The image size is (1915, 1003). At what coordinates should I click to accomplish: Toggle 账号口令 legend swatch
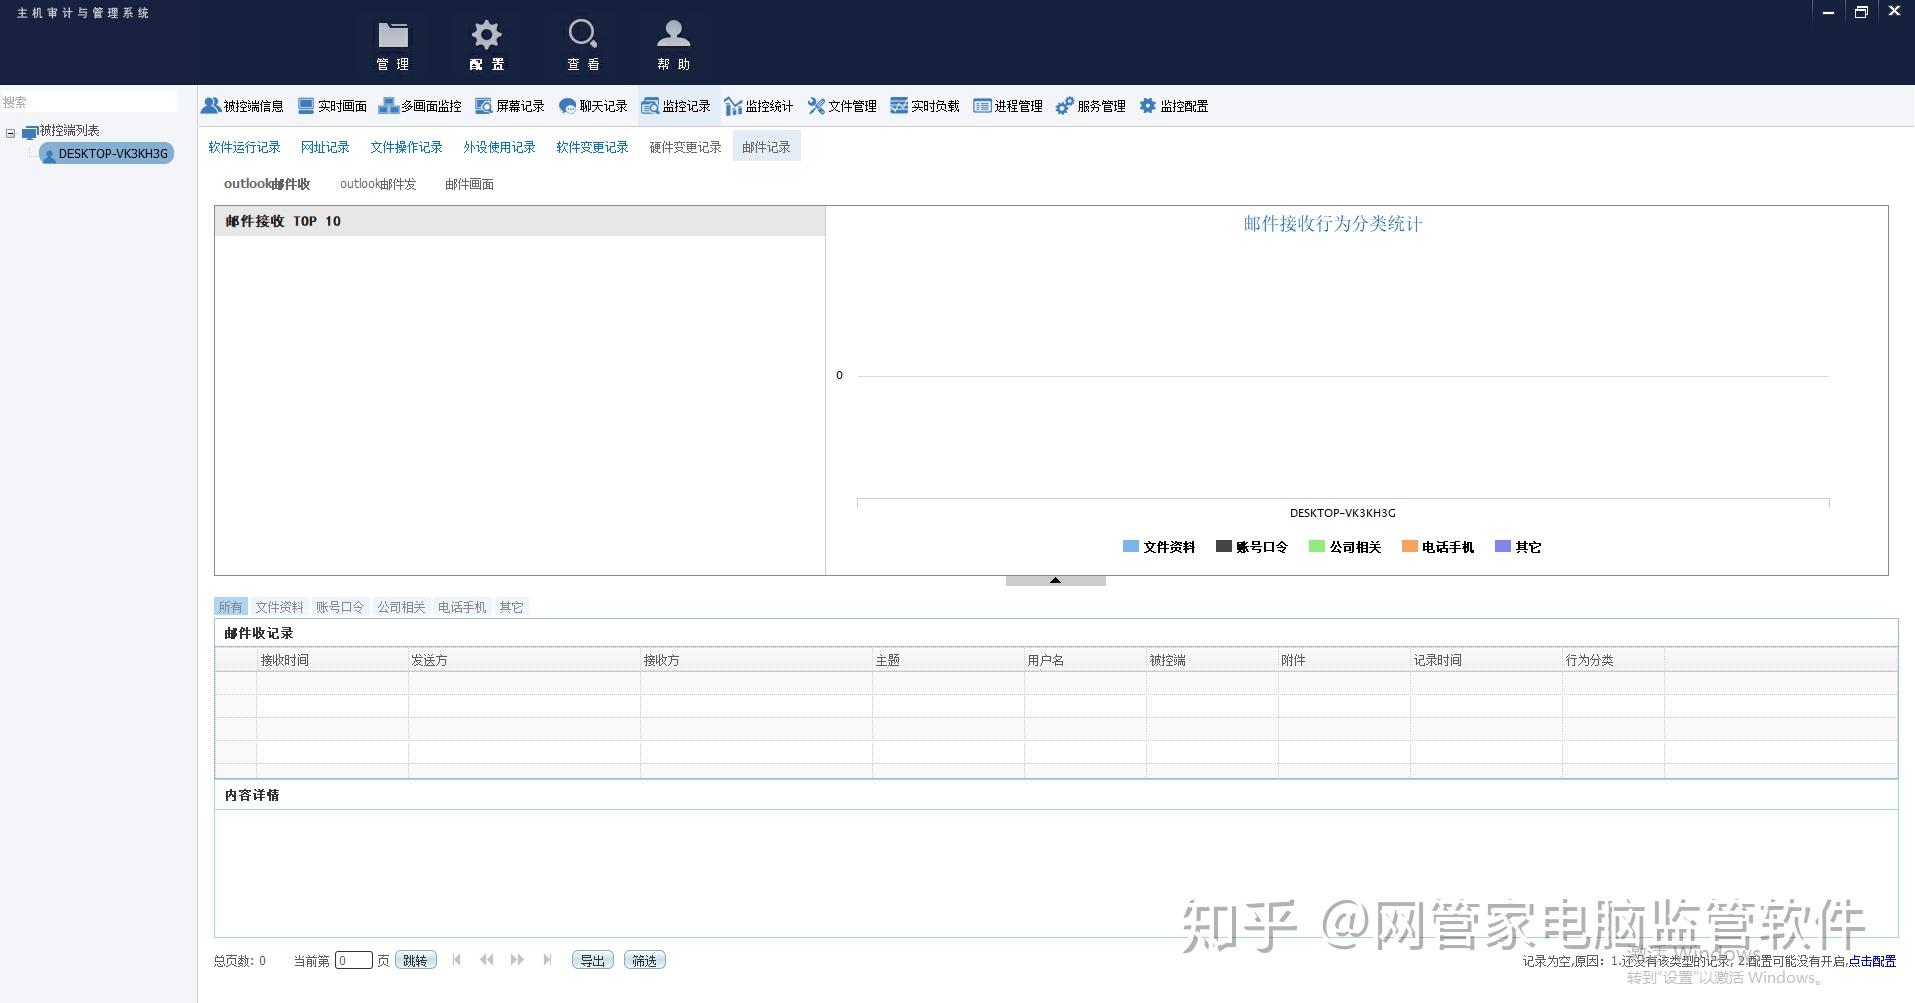pos(1223,547)
